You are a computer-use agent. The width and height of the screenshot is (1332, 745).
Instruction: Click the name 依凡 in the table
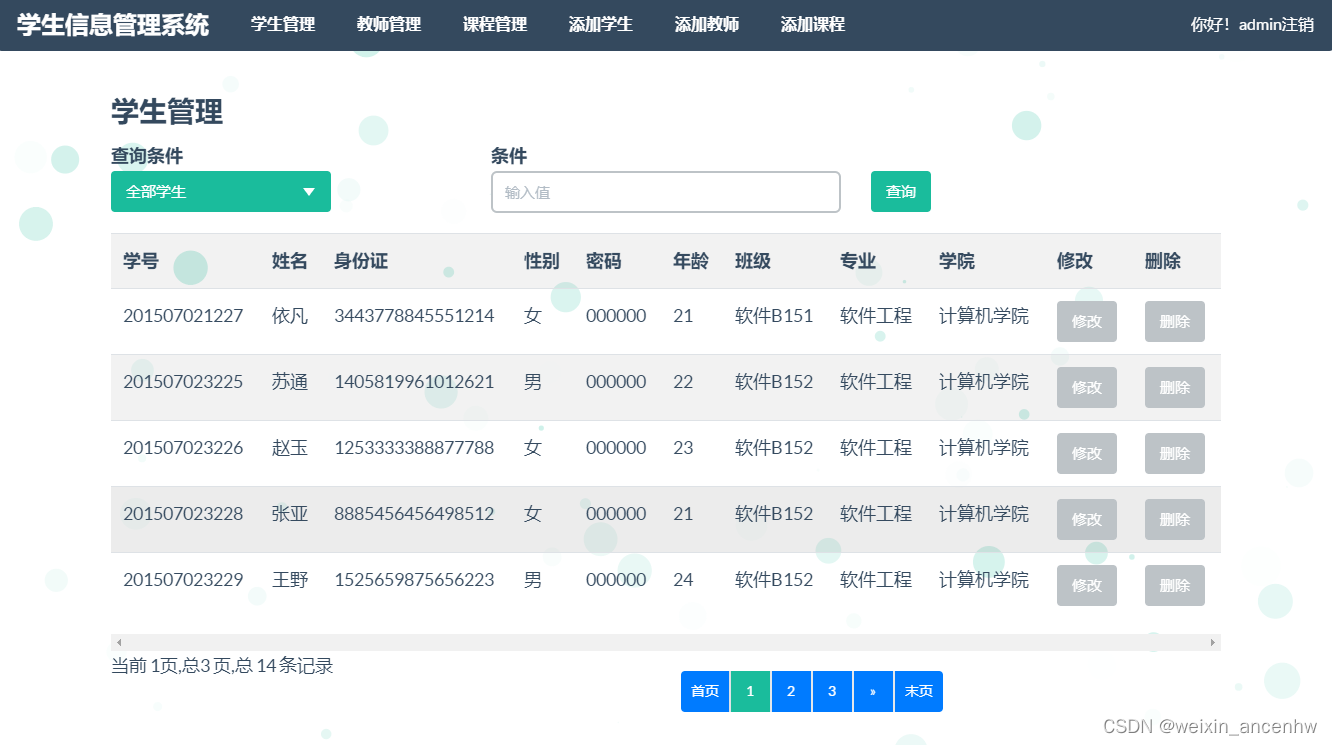[290, 316]
